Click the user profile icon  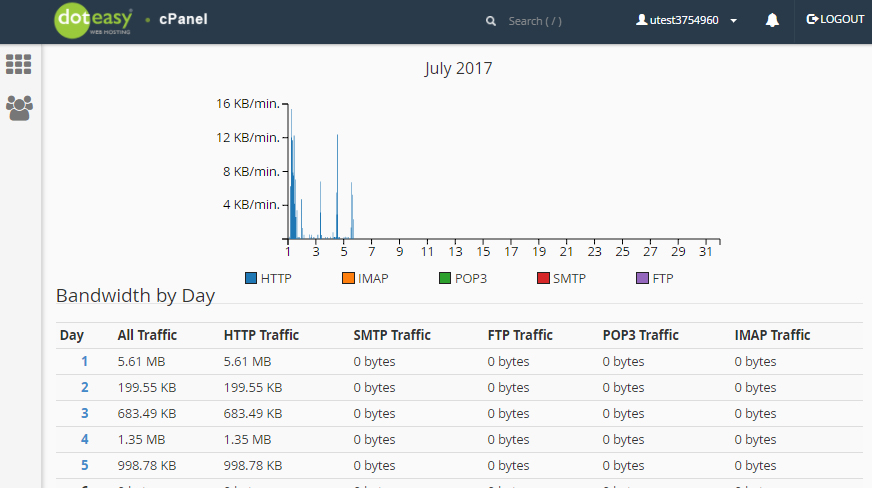[642, 20]
